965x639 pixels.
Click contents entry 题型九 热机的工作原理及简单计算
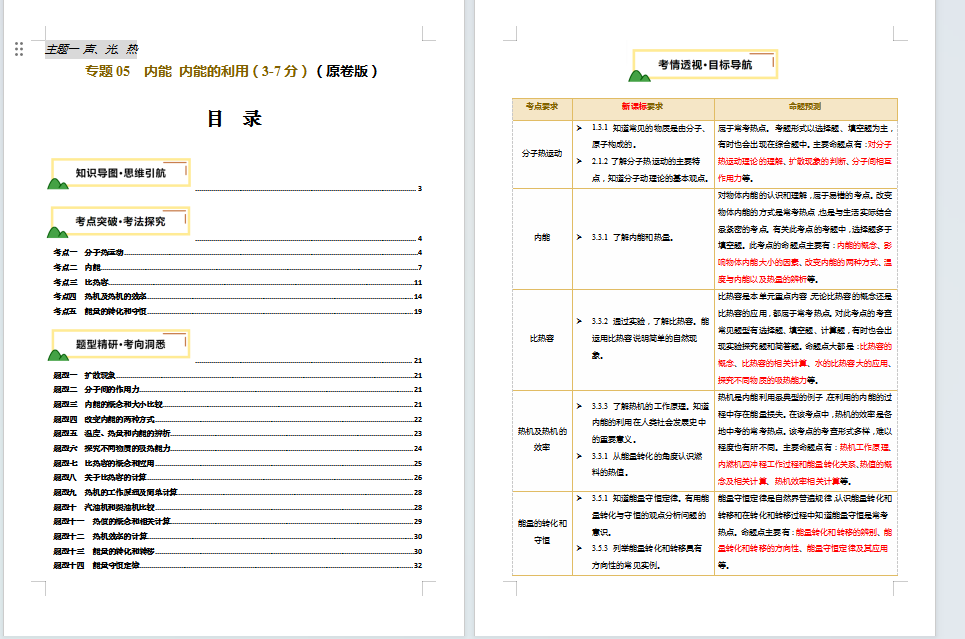(x=238, y=492)
